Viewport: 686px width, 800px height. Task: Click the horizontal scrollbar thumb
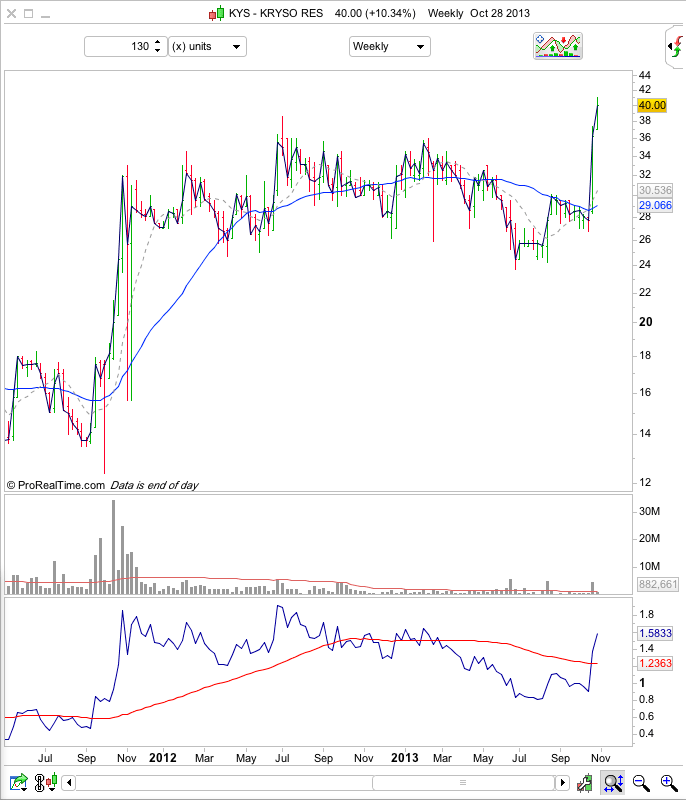[x=463, y=782]
